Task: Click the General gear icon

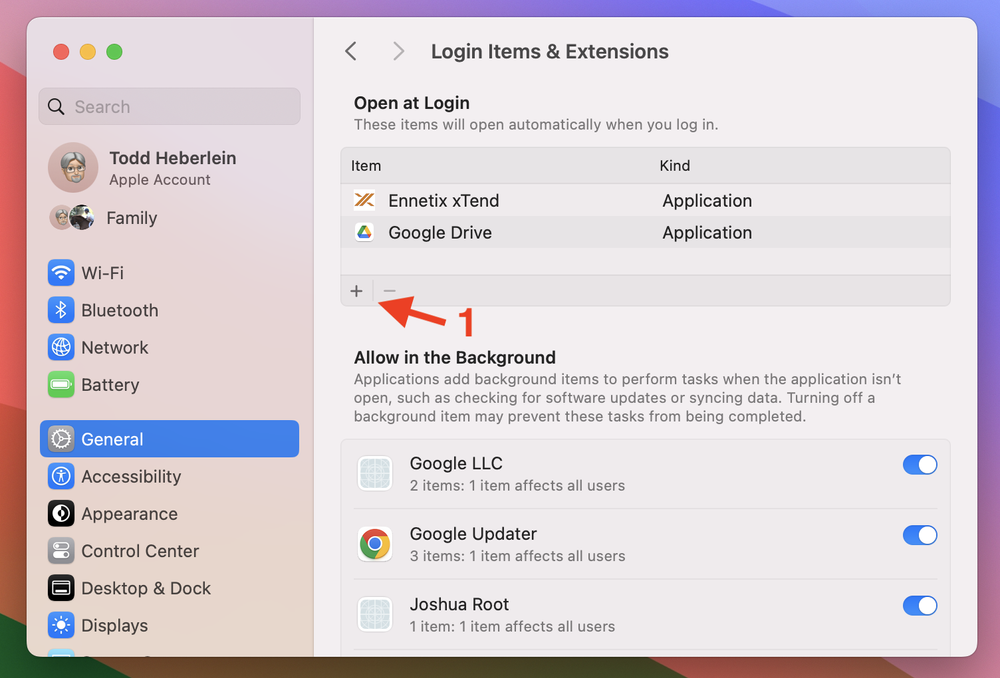Action: (61, 439)
